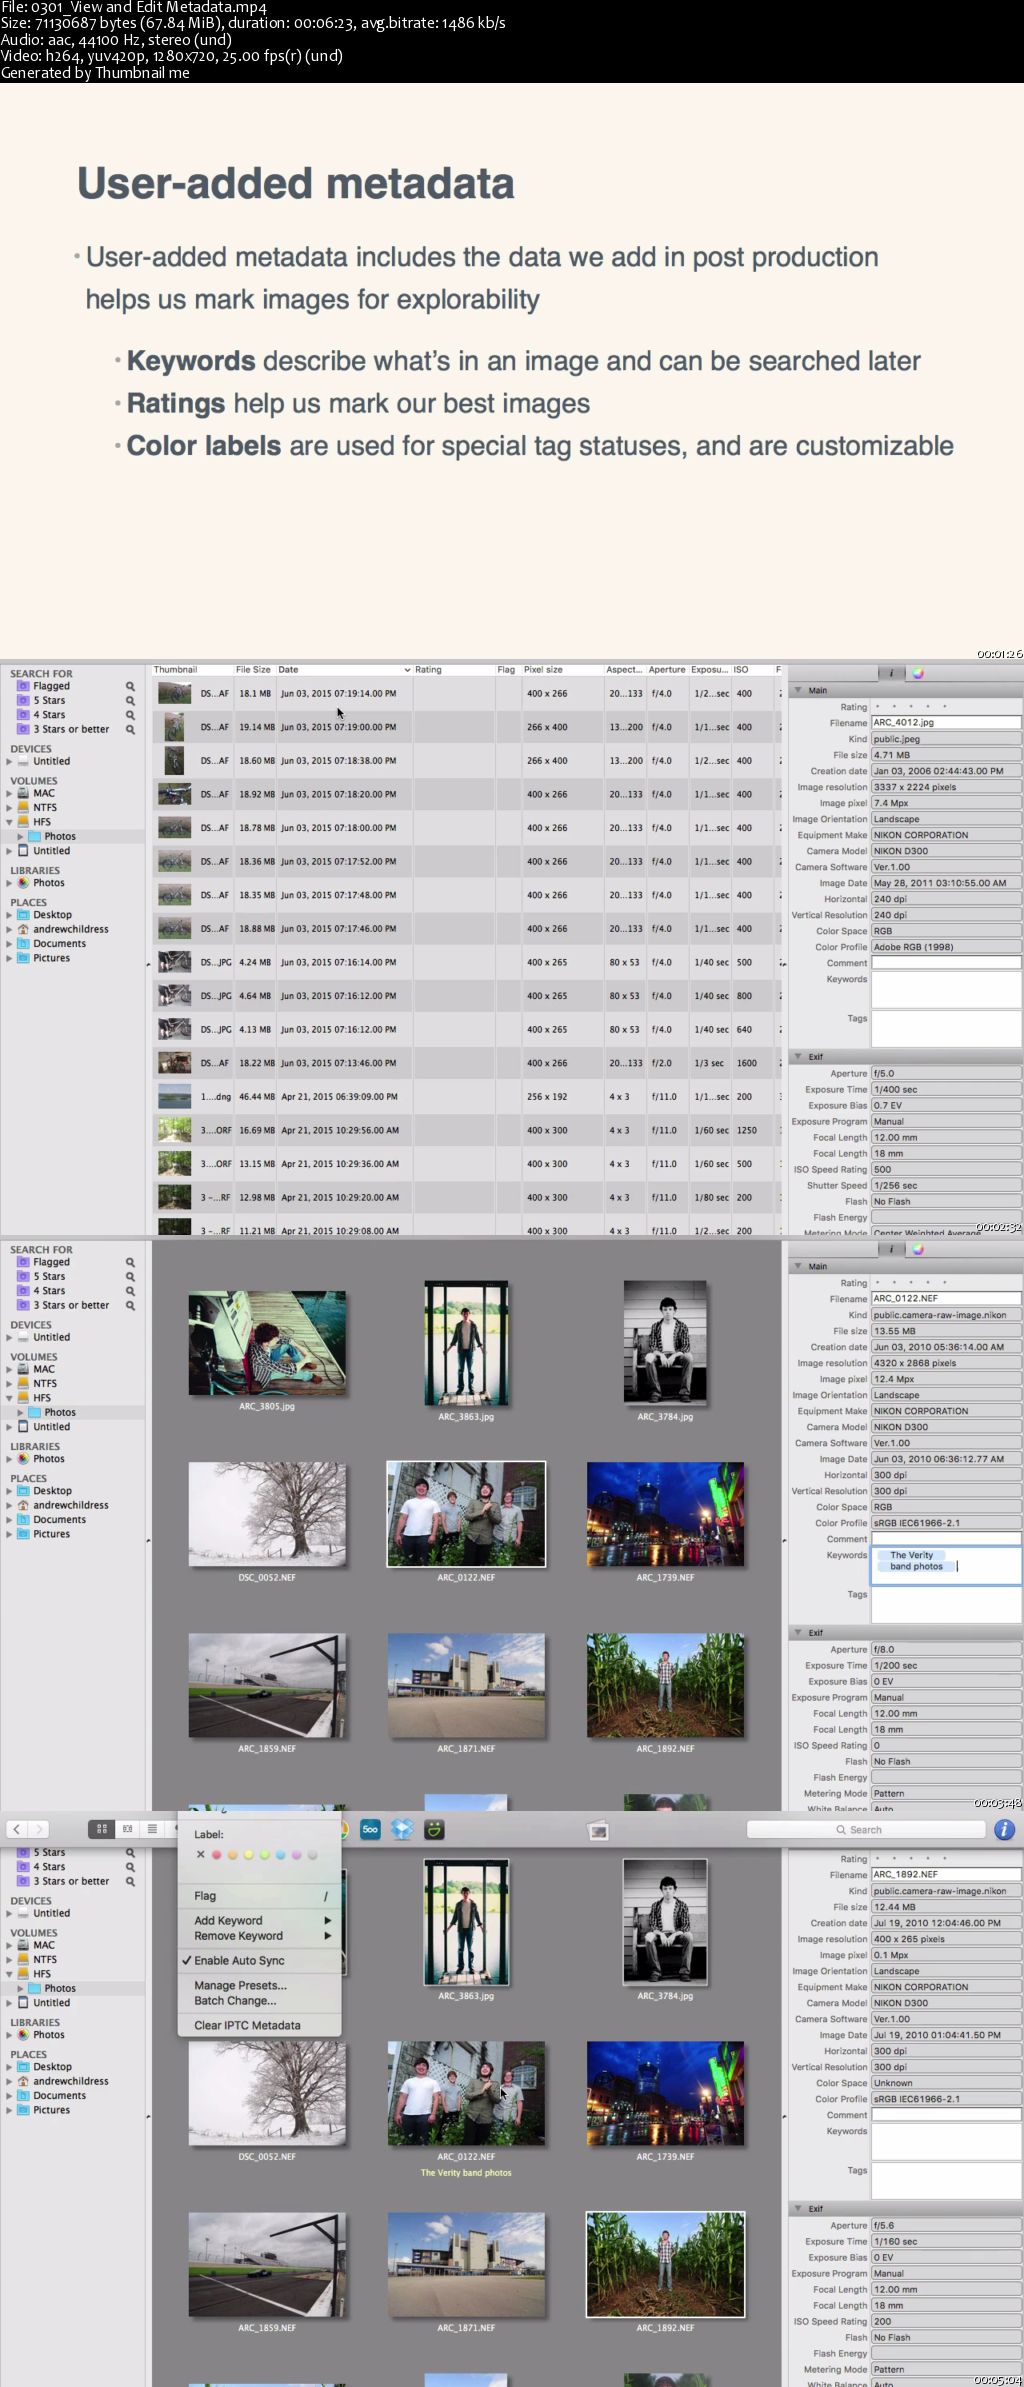This screenshot has height=2387, width=1024.
Task: Click the green smiley face toolbar icon
Action: tap(434, 1829)
